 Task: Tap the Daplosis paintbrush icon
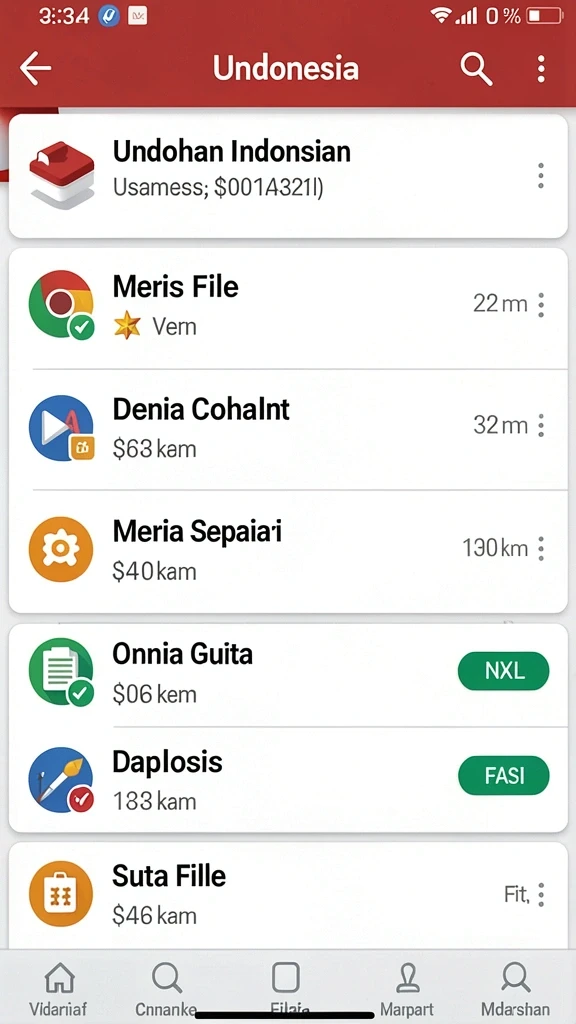coord(61,780)
